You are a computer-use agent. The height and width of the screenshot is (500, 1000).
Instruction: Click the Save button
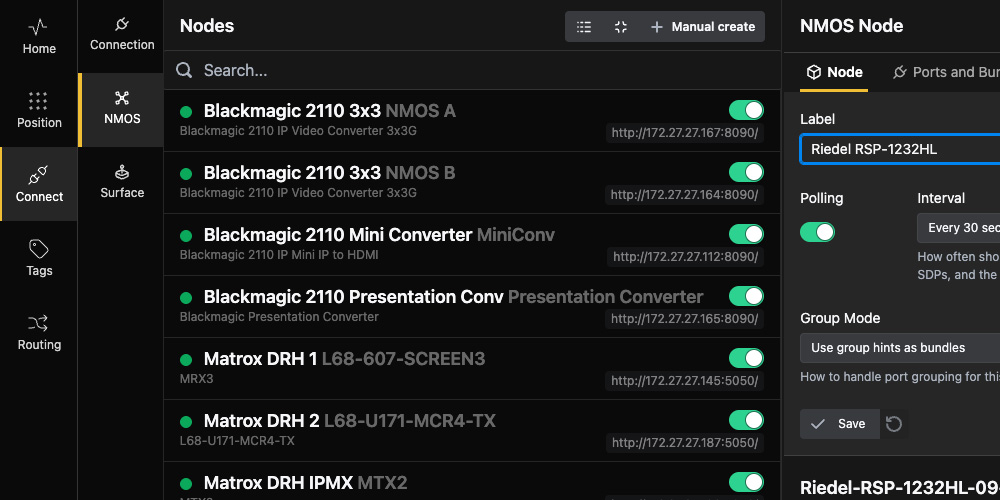click(x=839, y=424)
